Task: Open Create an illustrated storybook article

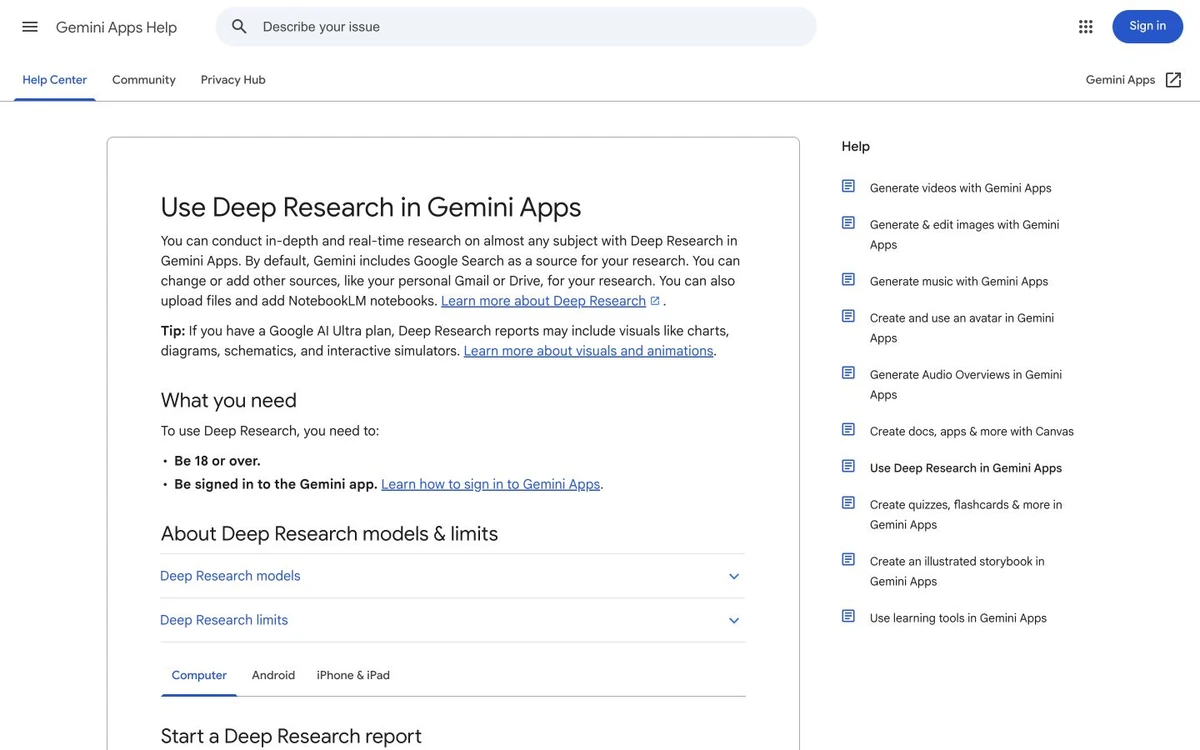Action: click(957, 571)
